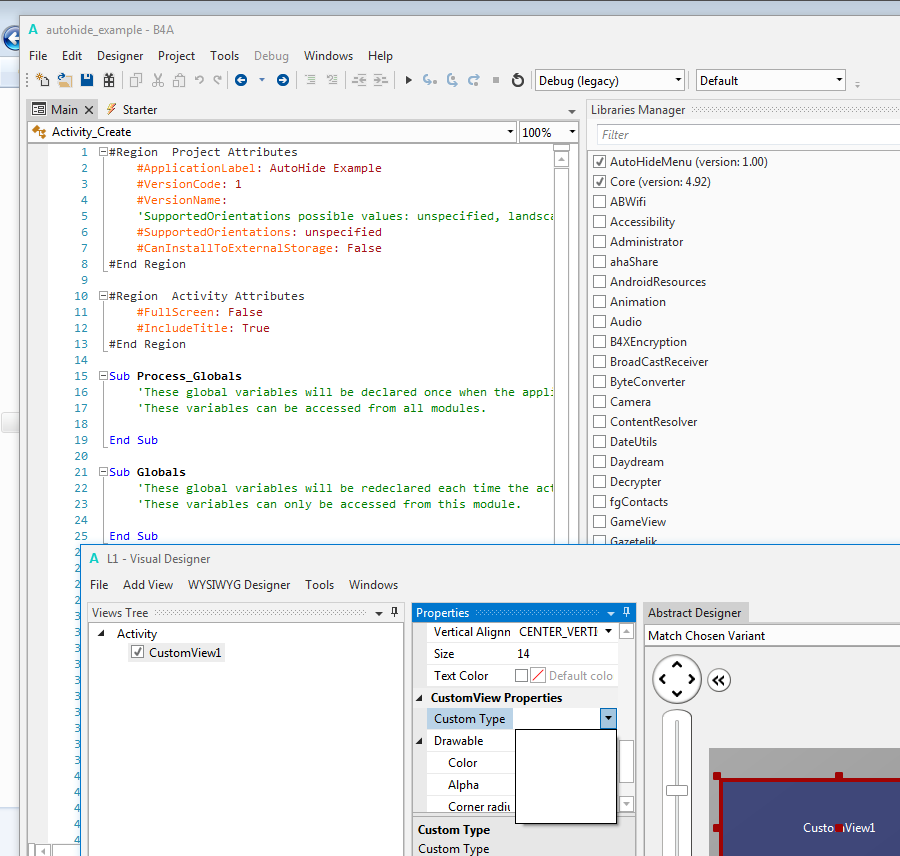Click the collapse double-arrow button in Abstract Designer

717,681
